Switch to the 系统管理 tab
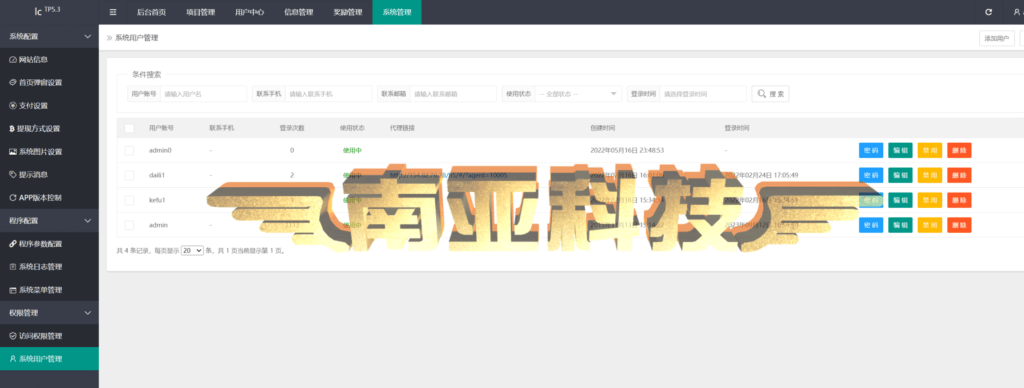 [397, 12]
